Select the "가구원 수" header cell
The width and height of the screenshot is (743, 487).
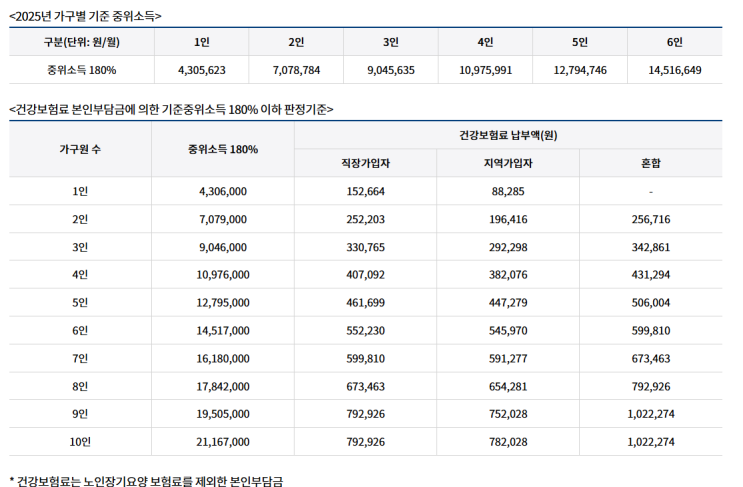pyautogui.click(x=80, y=149)
